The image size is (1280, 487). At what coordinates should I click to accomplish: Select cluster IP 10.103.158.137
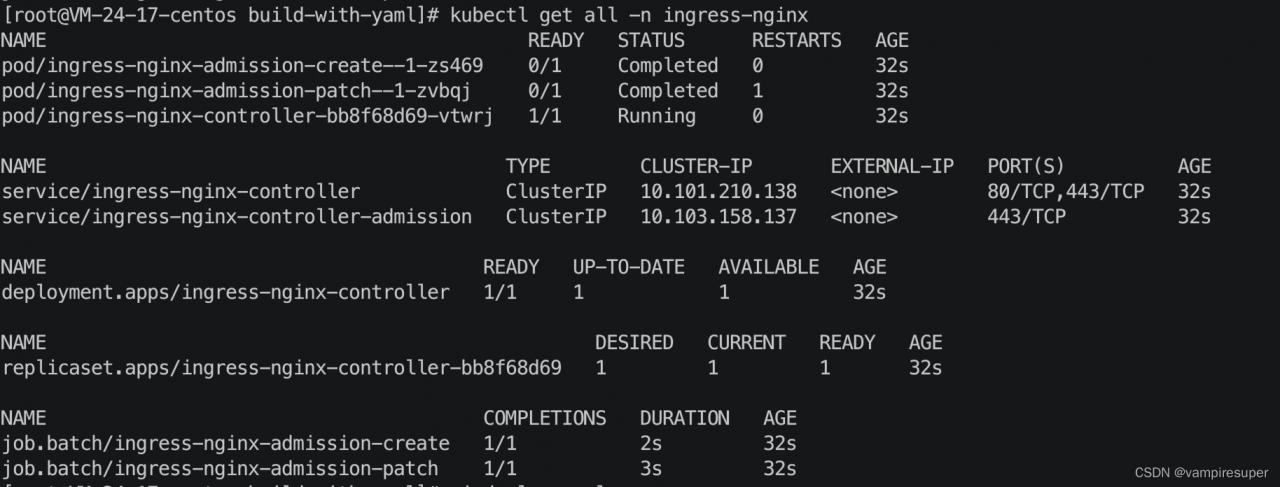[x=718, y=216]
